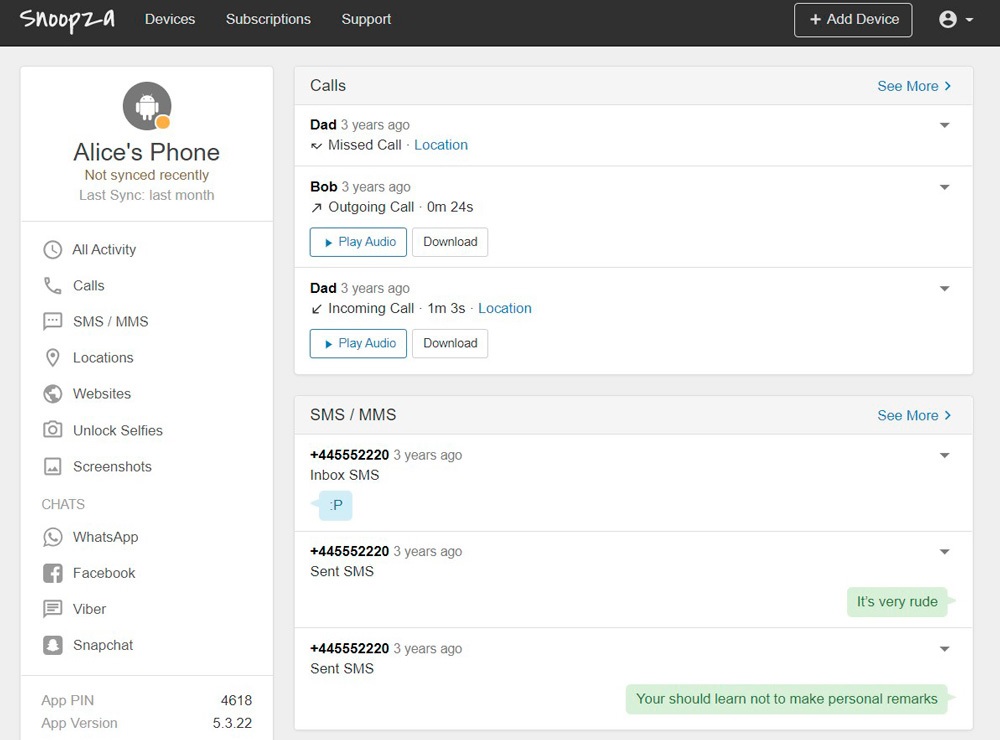Select the Screenshots image icon
Viewport: 1000px width, 740px height.
(53, 467)
